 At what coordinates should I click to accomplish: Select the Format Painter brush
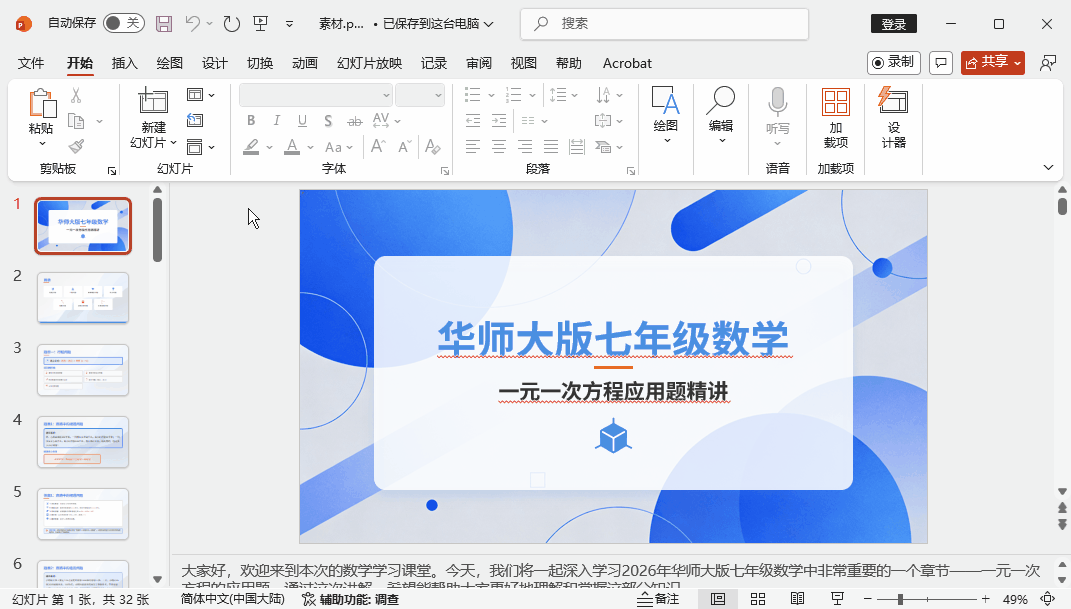[76, 146]
